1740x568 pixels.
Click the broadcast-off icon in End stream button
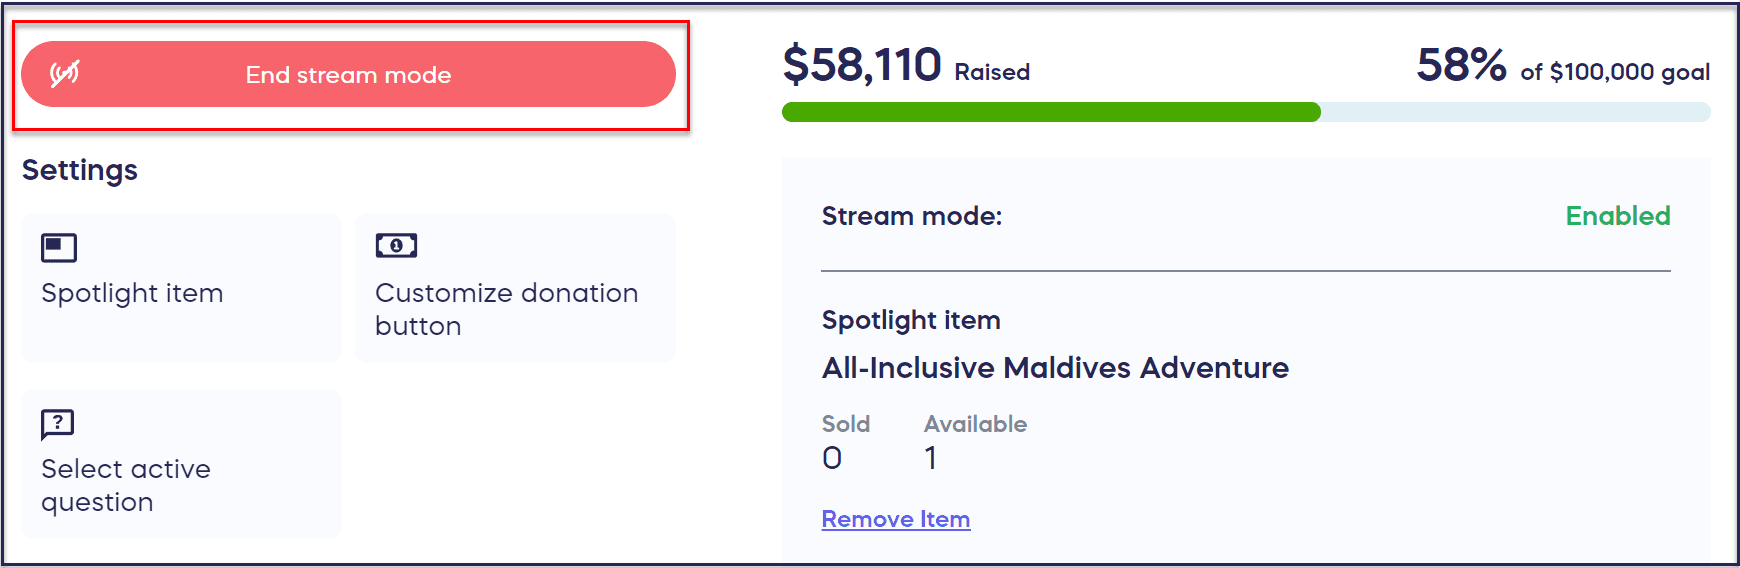point(65,73)
